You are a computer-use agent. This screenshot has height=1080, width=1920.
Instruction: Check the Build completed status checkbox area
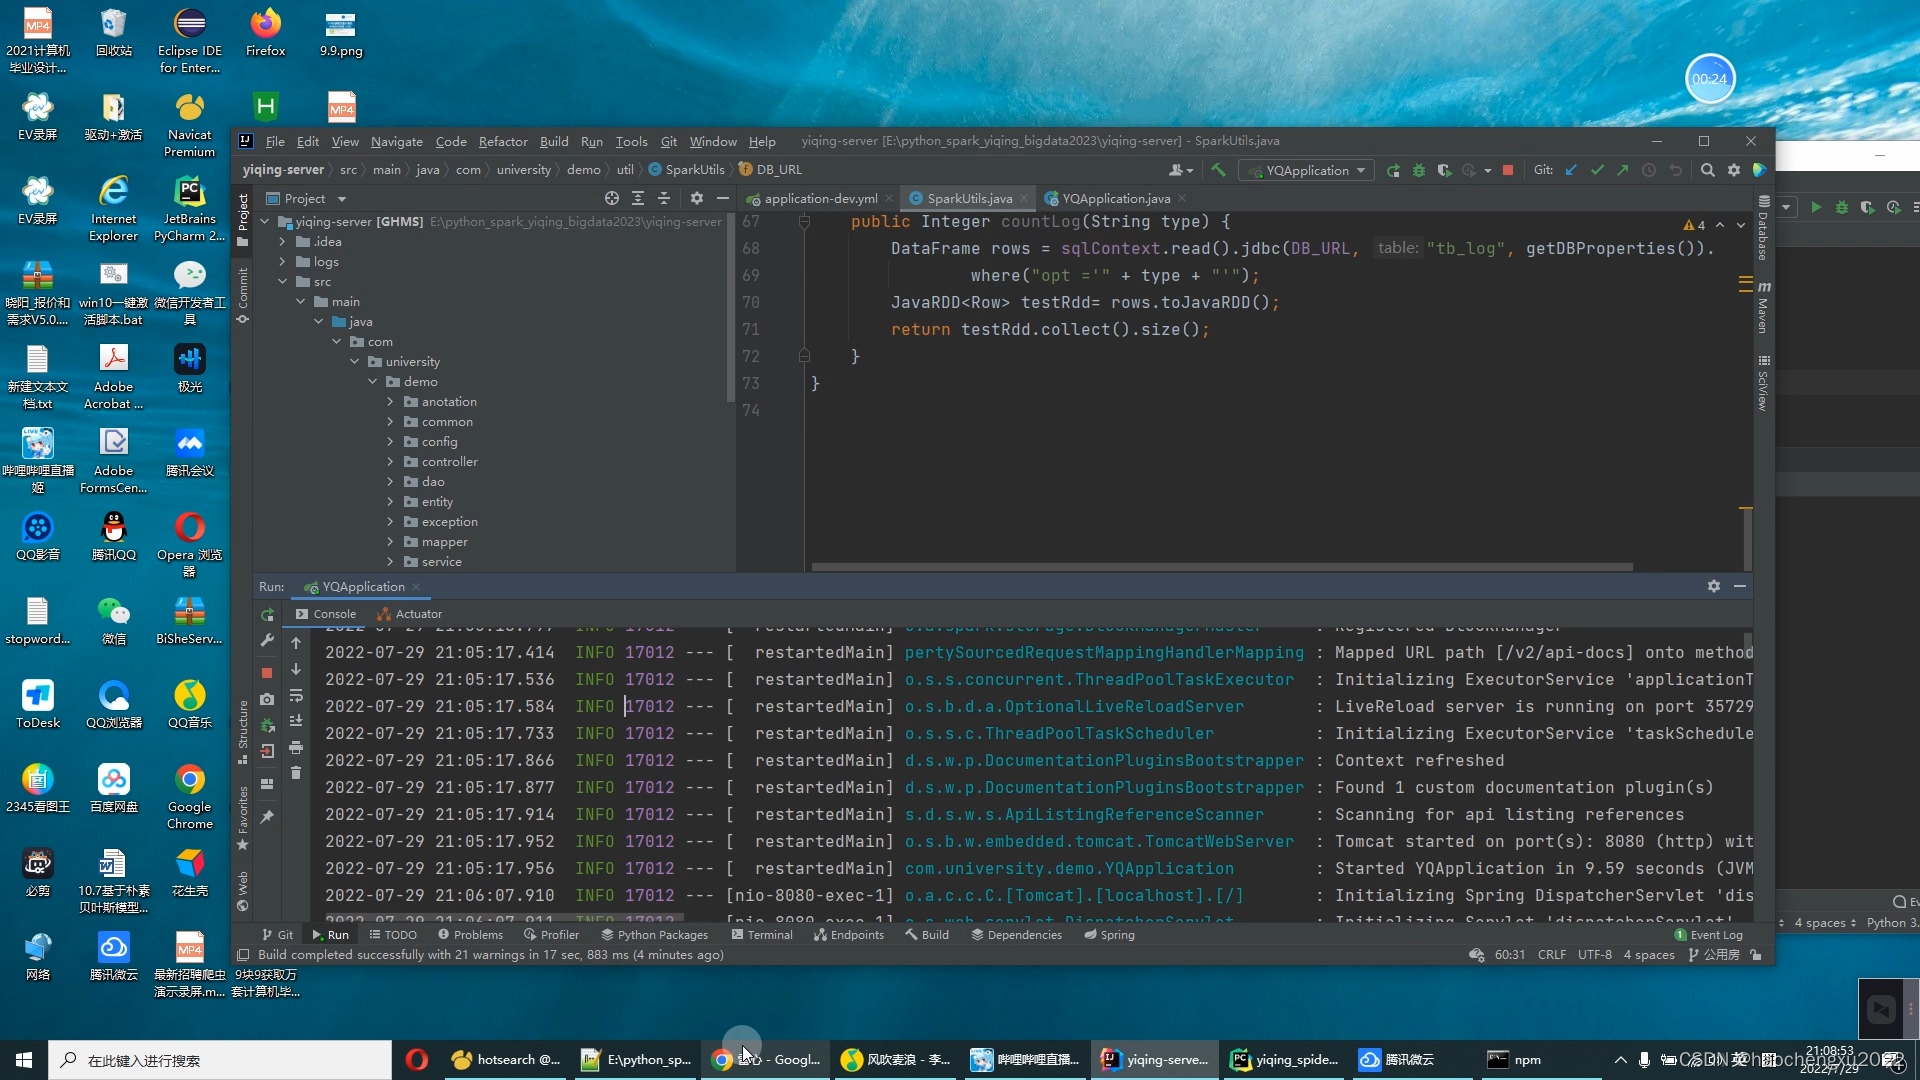pos(243,953)
